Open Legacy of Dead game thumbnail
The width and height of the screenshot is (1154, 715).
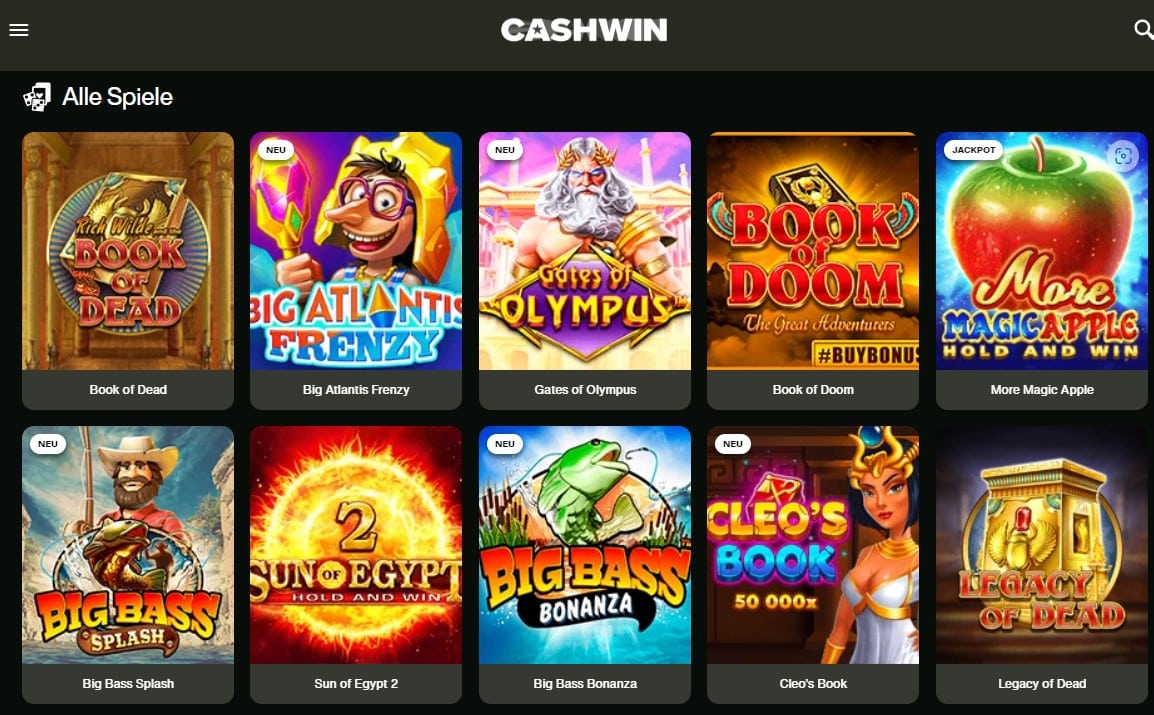pyautogui.click(x=1041, y=545)
